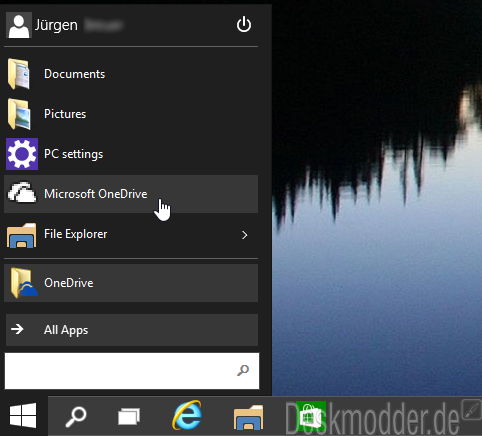Open Task View from taskbar
This screenshot has height=436, width=482.
tap(129, 417)
